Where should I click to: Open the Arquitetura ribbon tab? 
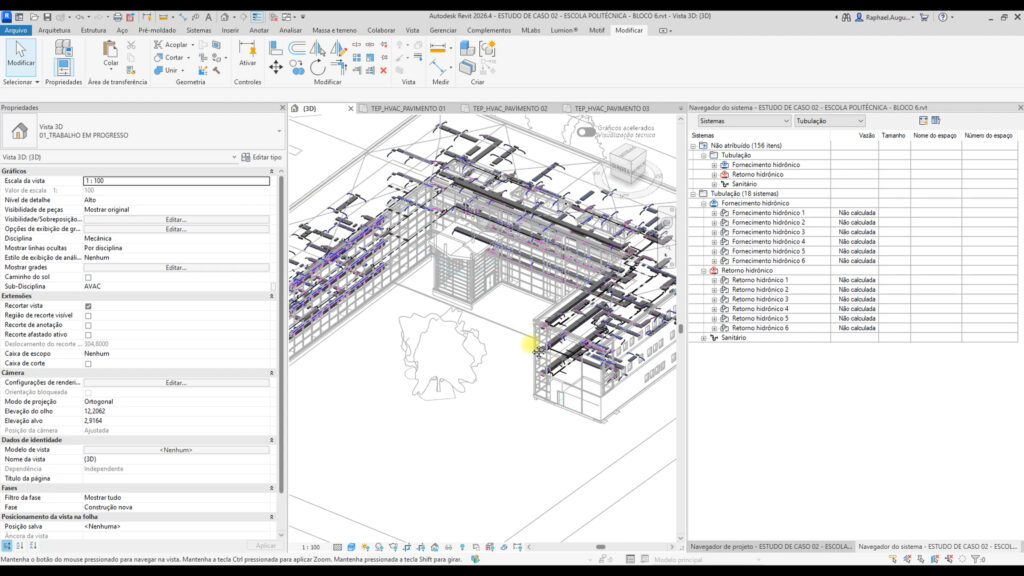54,30
